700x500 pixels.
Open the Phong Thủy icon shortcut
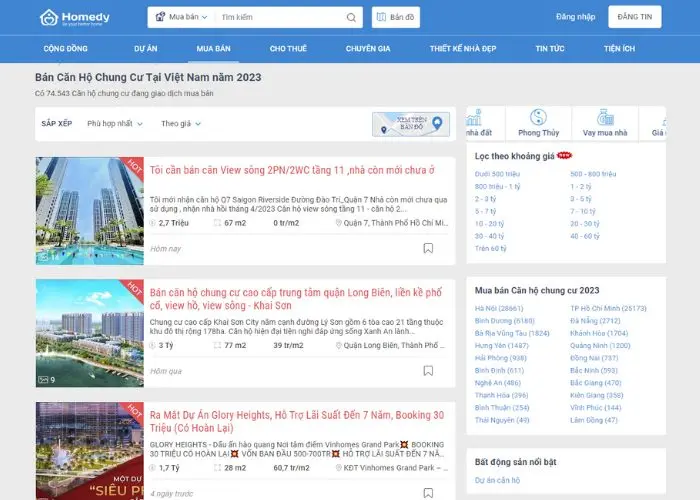pyautogui.click(x=538, y=123)
